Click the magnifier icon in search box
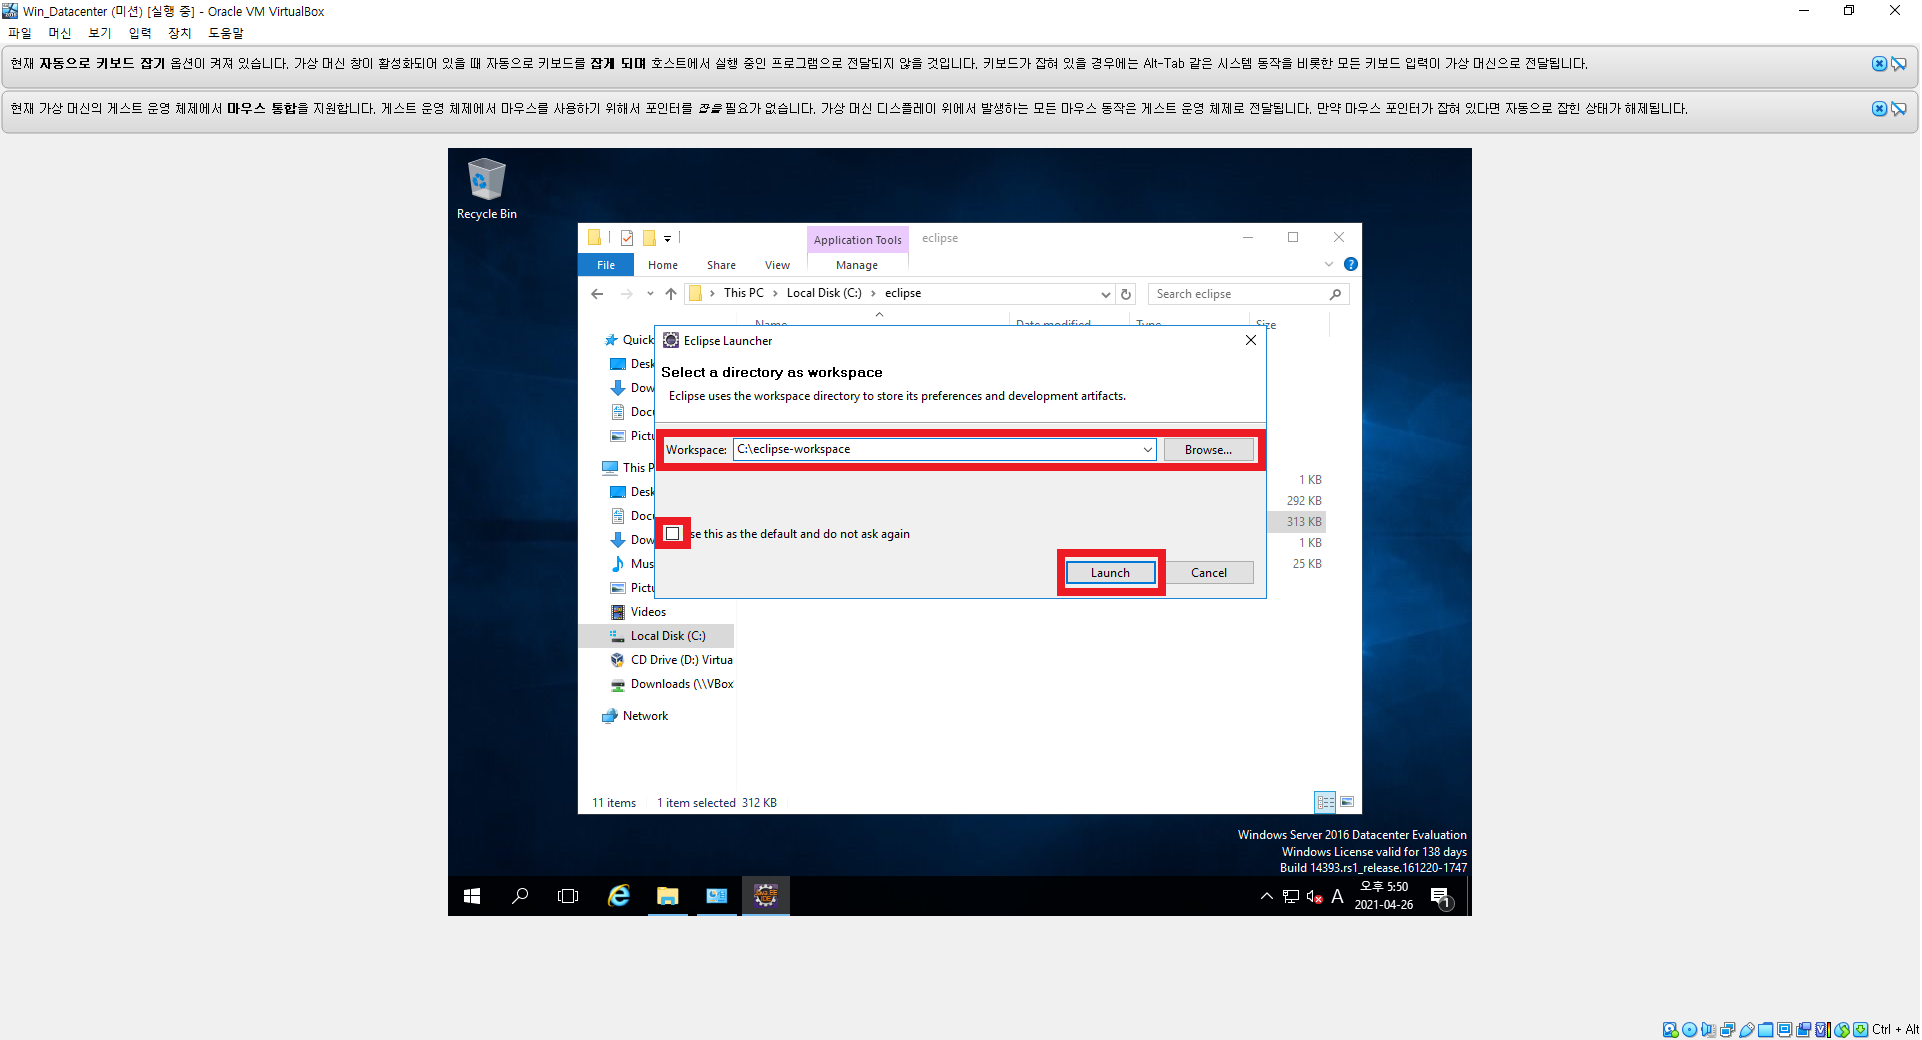The width and height of the screenshot is (1922, 1040). pyautogui.click(x=1335, y=294)
